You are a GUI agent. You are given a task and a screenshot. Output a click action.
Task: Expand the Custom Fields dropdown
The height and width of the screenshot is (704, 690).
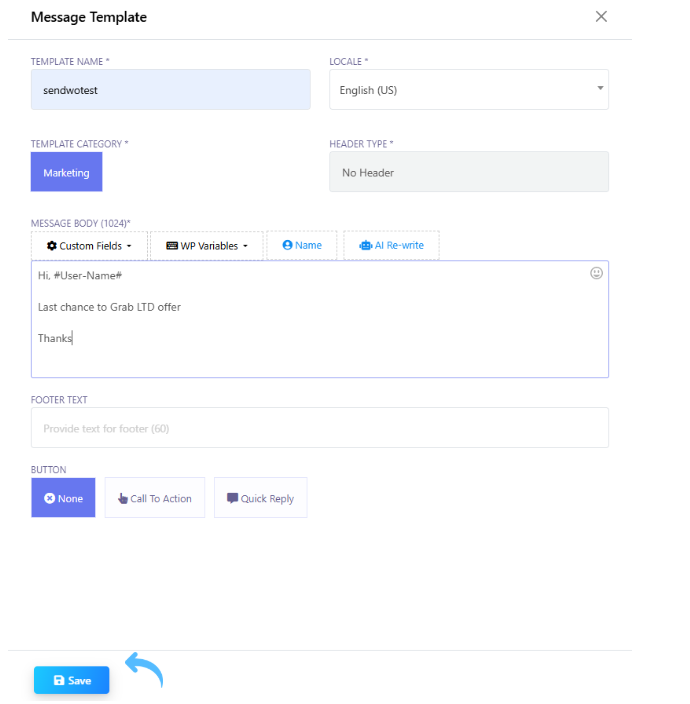pos(89,246)
